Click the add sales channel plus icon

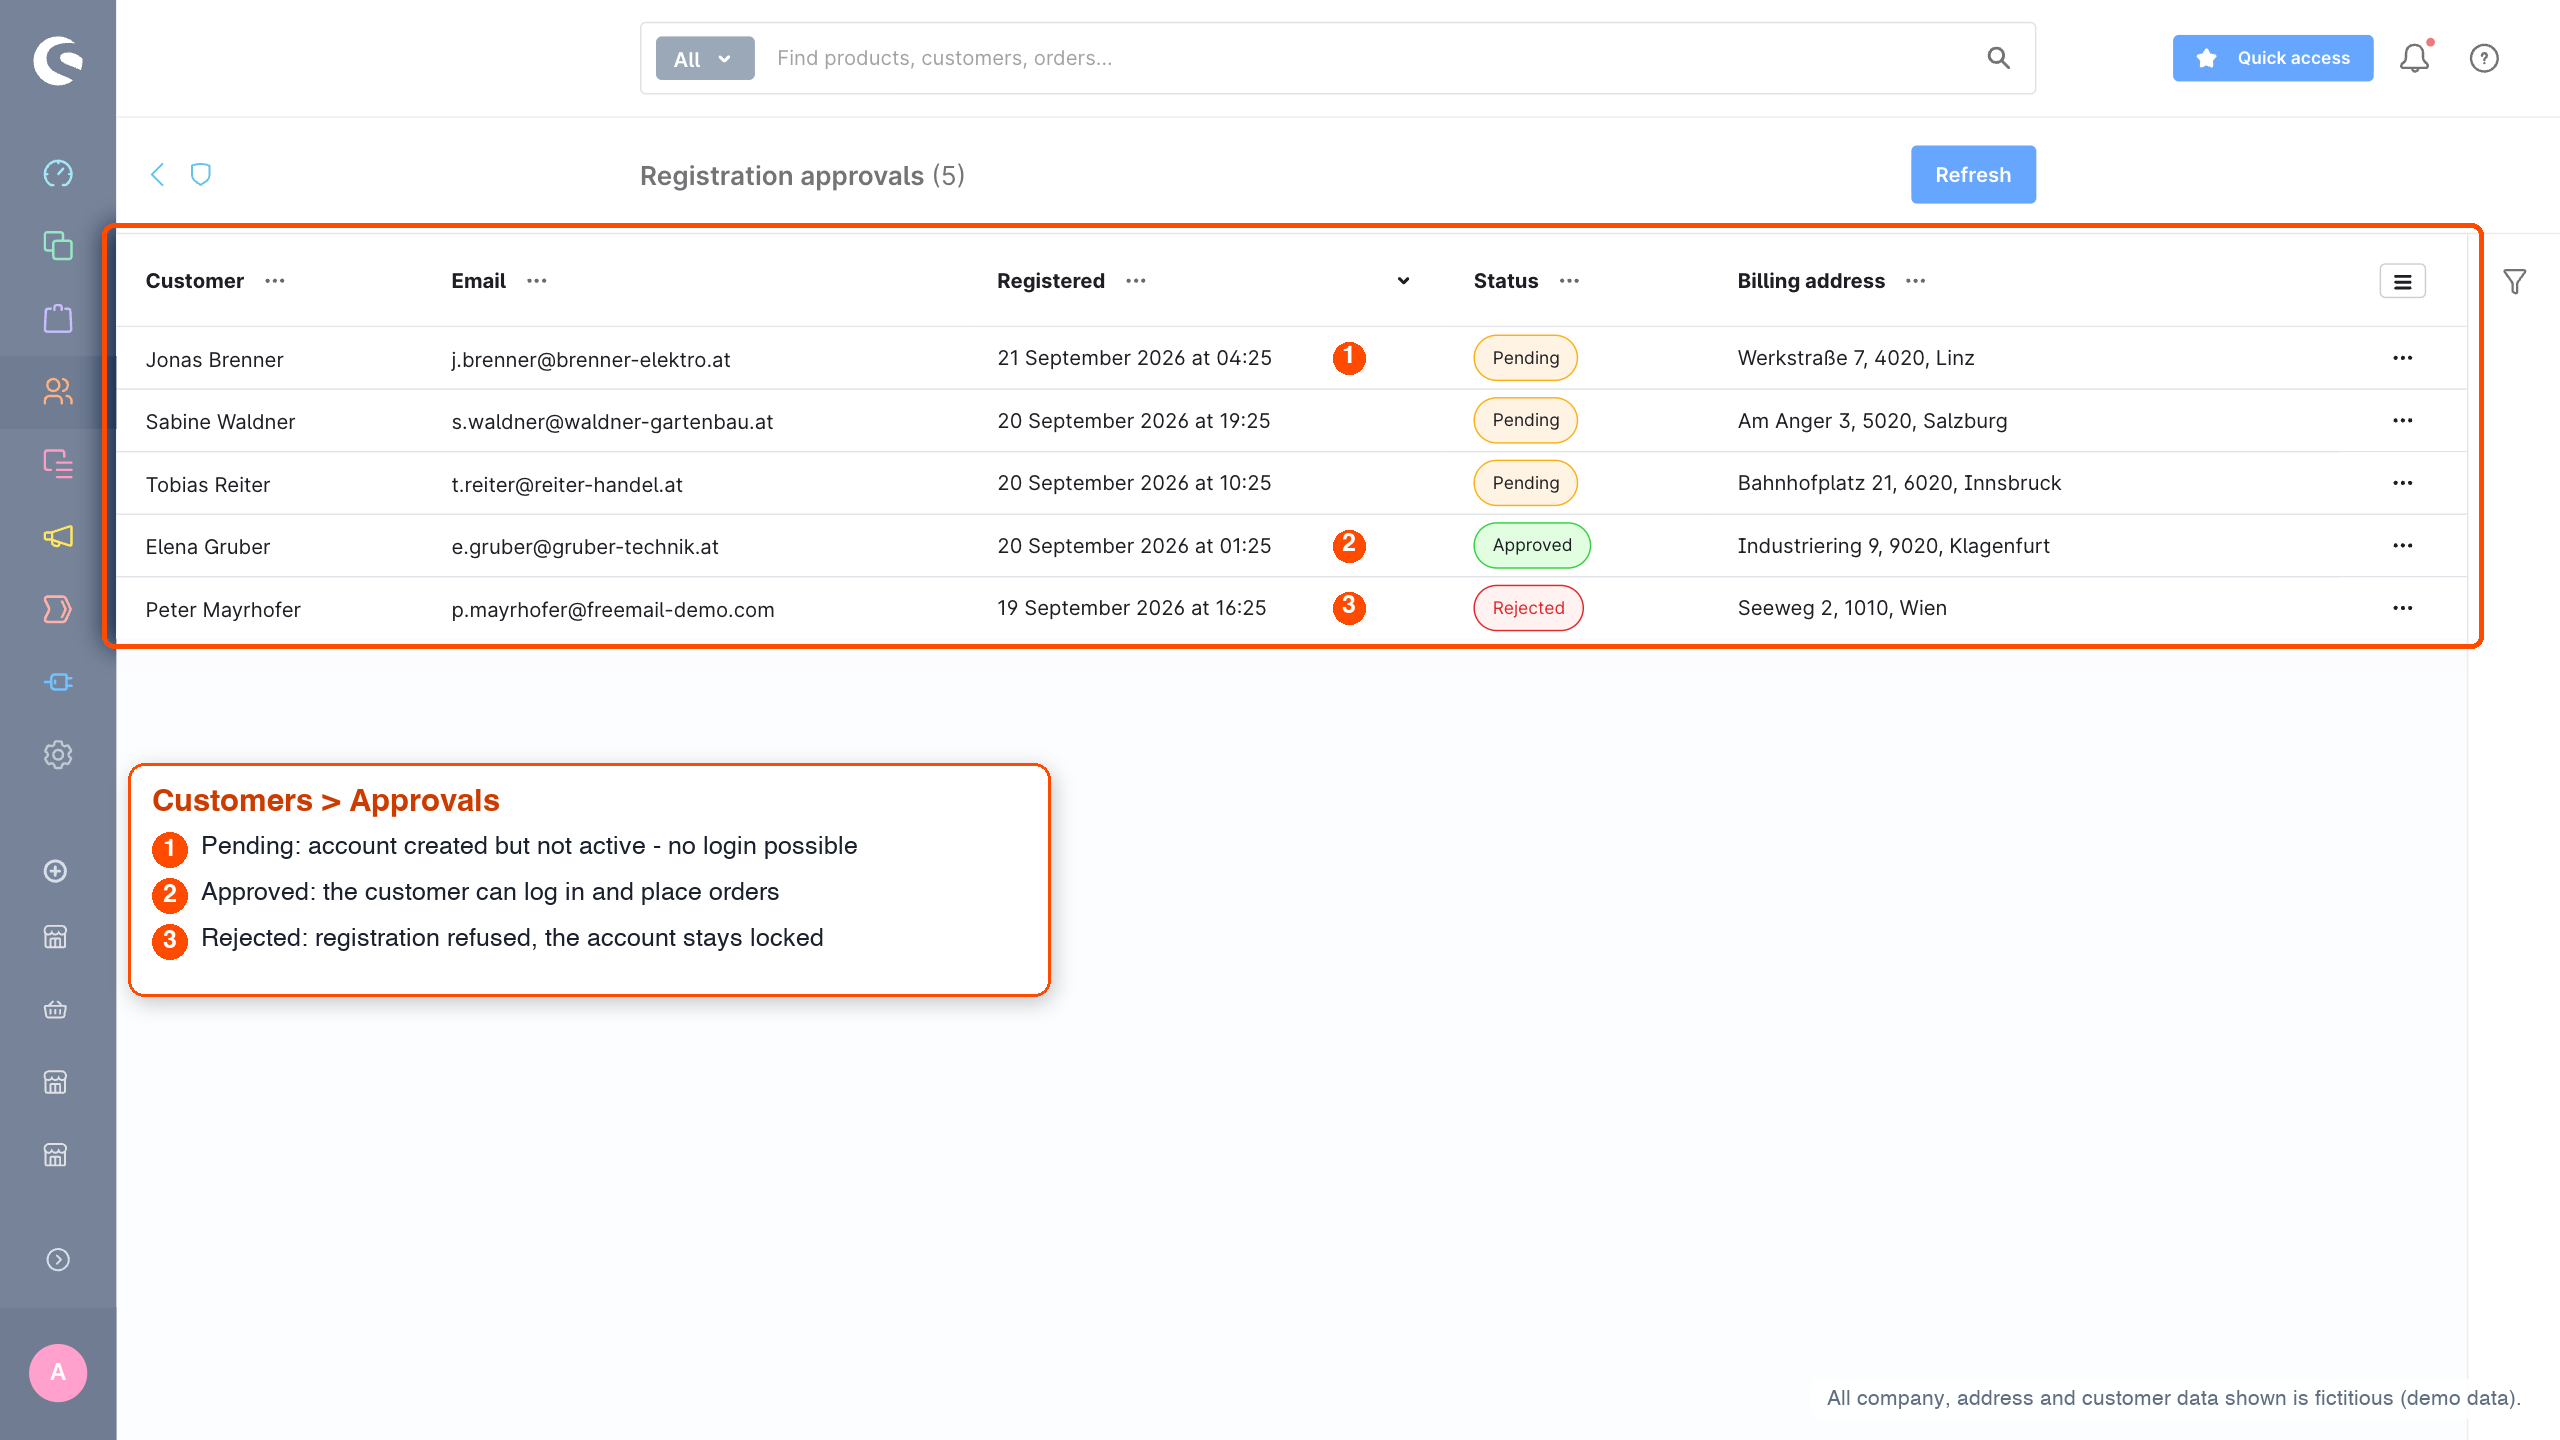click(x=56, y=871)
